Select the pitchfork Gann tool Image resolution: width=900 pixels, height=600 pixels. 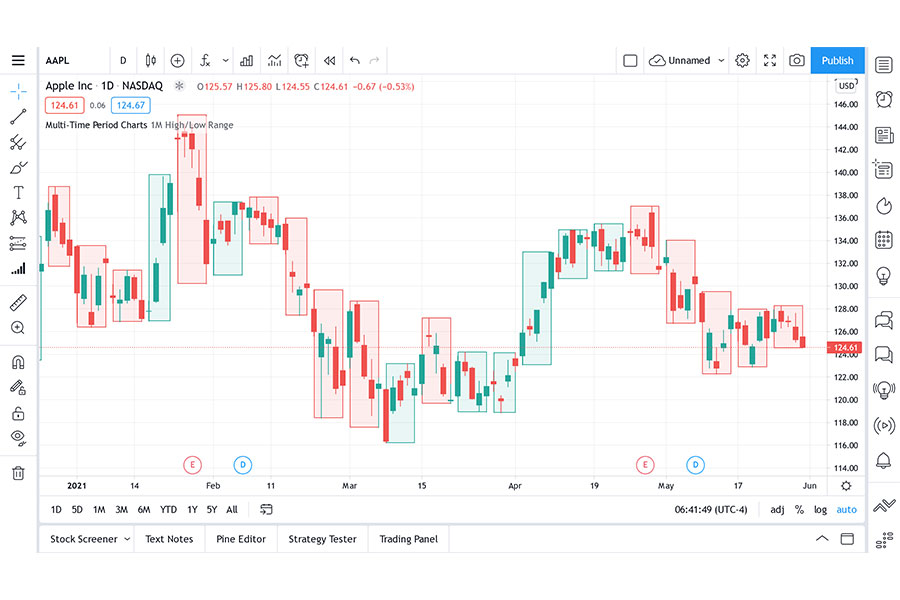tap(18, 142)
